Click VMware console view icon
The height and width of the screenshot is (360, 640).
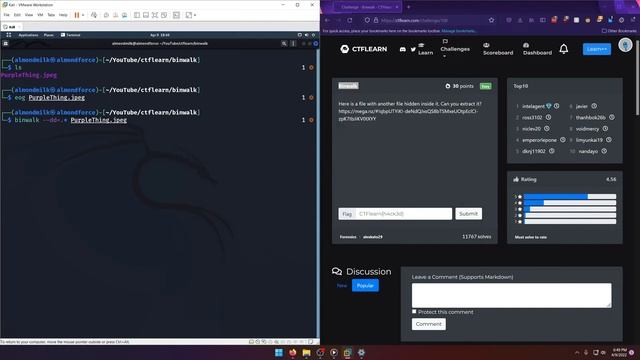pyautogui.click(x=176, y=15)
